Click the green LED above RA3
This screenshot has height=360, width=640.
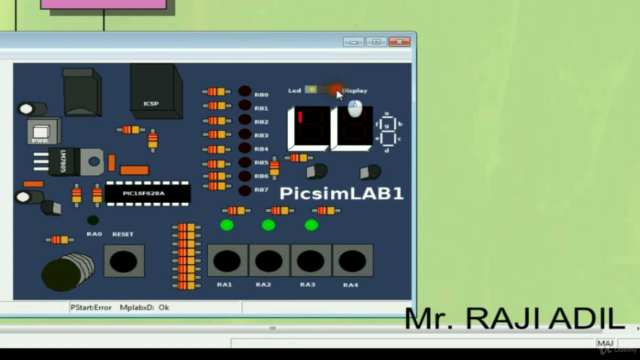click(311, 225)
